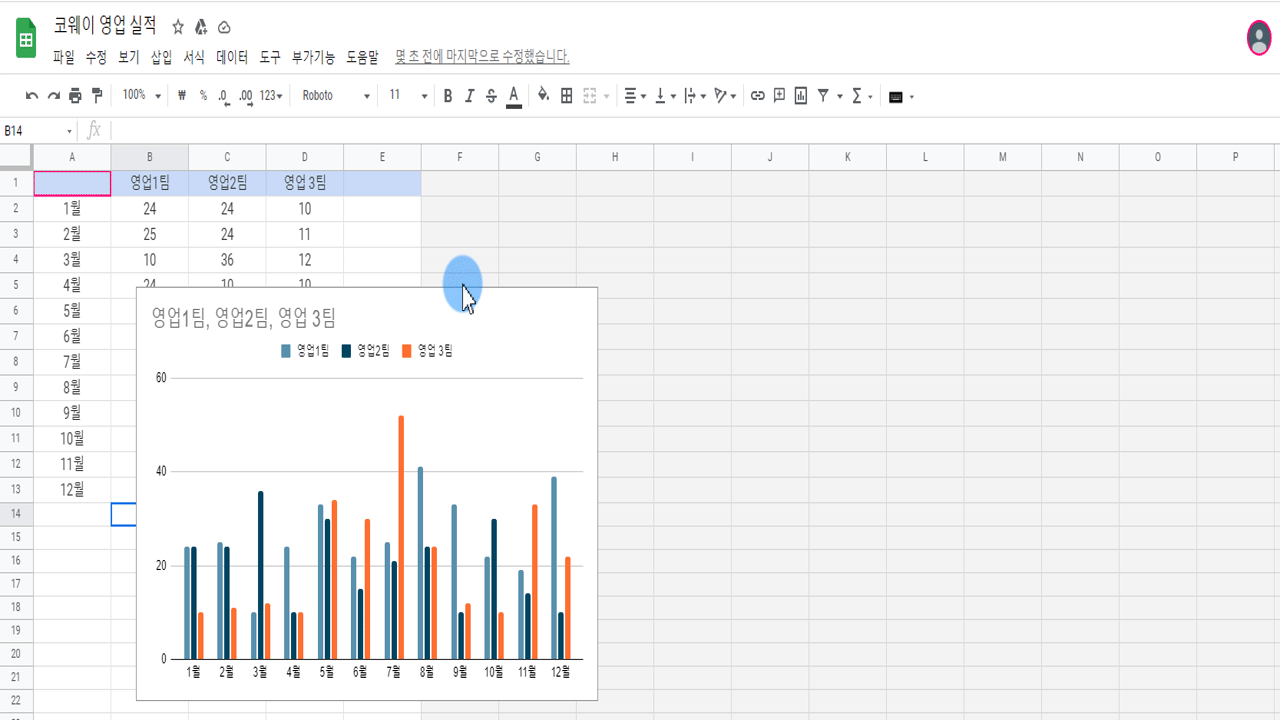Format as percent with the % icon
Screen dimensions: 1280x720
coord(203,96)
